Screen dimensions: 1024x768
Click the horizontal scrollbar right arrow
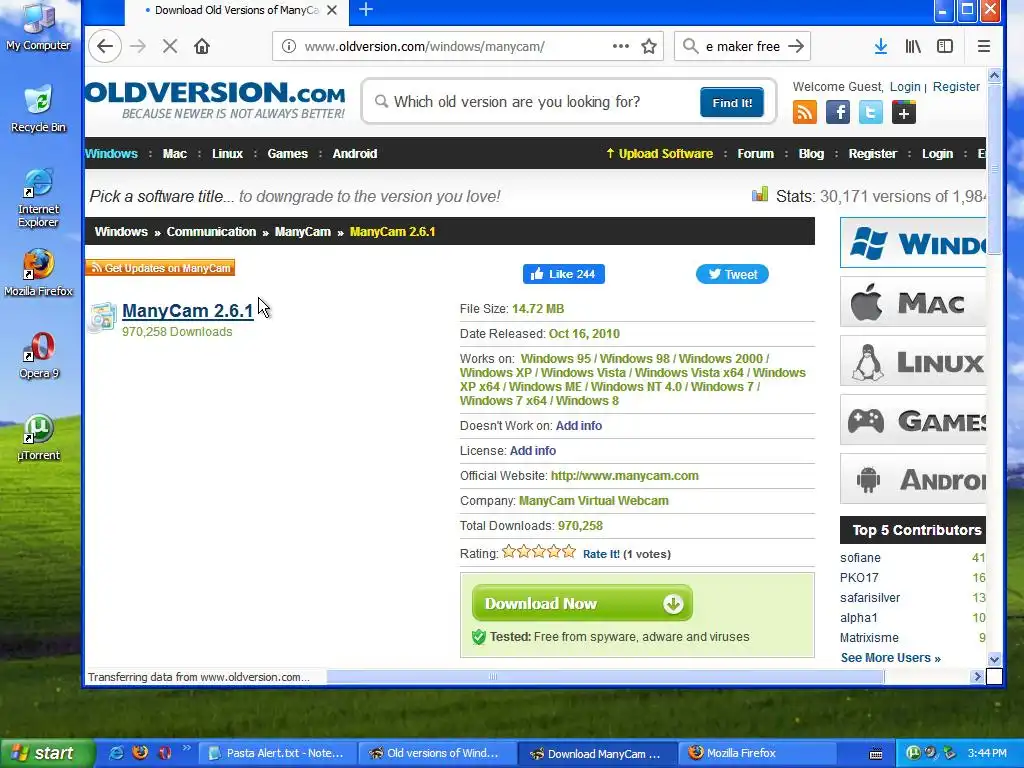click(978, 677)
